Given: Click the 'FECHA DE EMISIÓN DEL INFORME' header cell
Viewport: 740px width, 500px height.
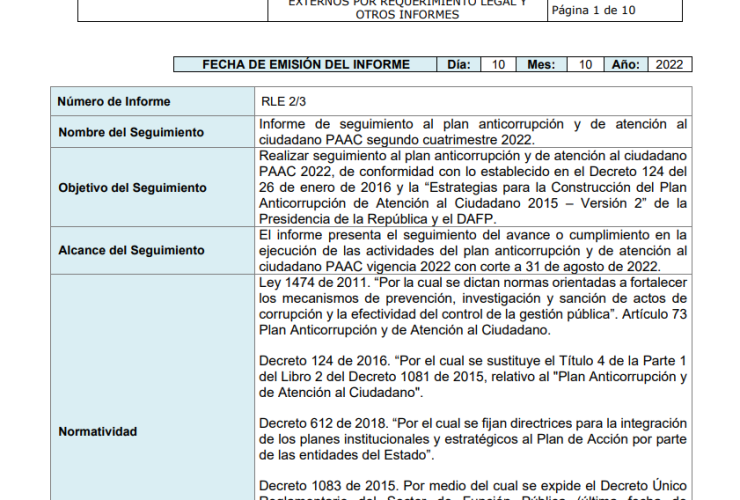Looking at the screenshot, I should pos(305,64).
